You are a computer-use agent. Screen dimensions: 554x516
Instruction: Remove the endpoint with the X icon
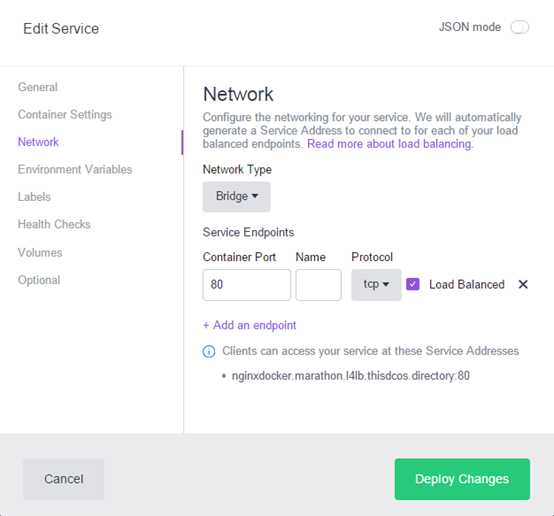point(523,284)
